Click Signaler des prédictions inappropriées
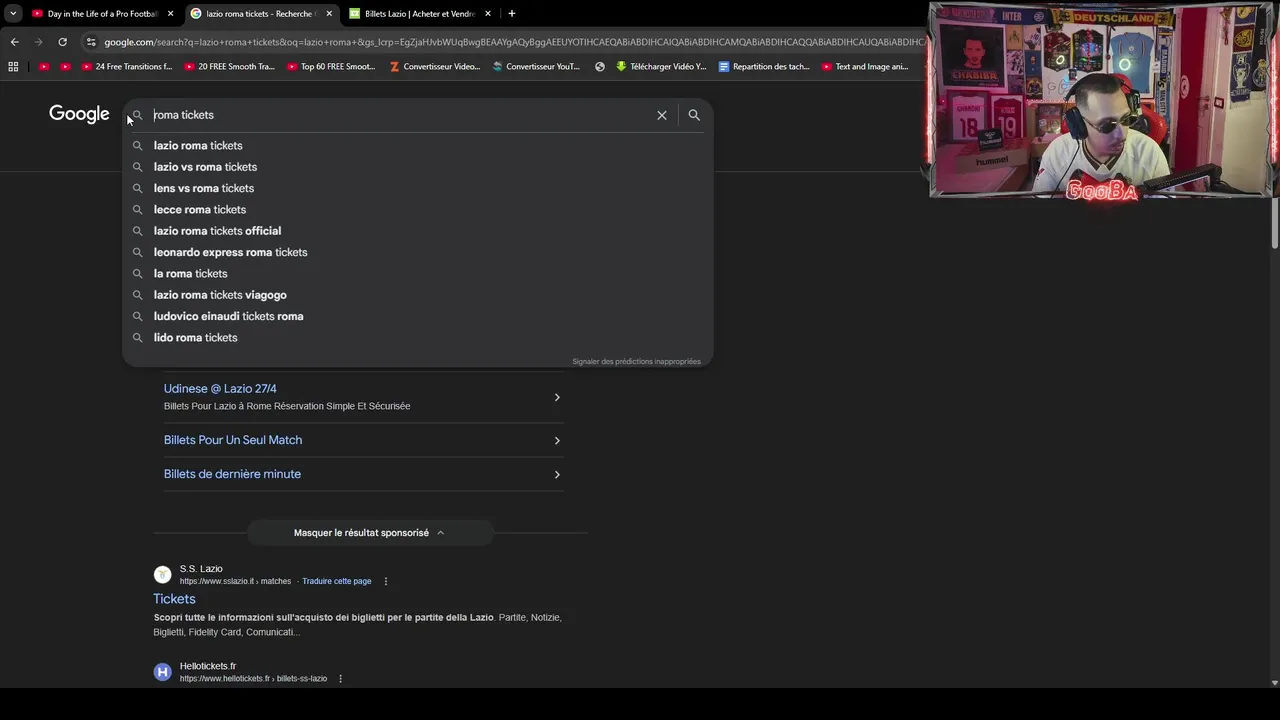1280x720 pixels. (x=636, y=361)
